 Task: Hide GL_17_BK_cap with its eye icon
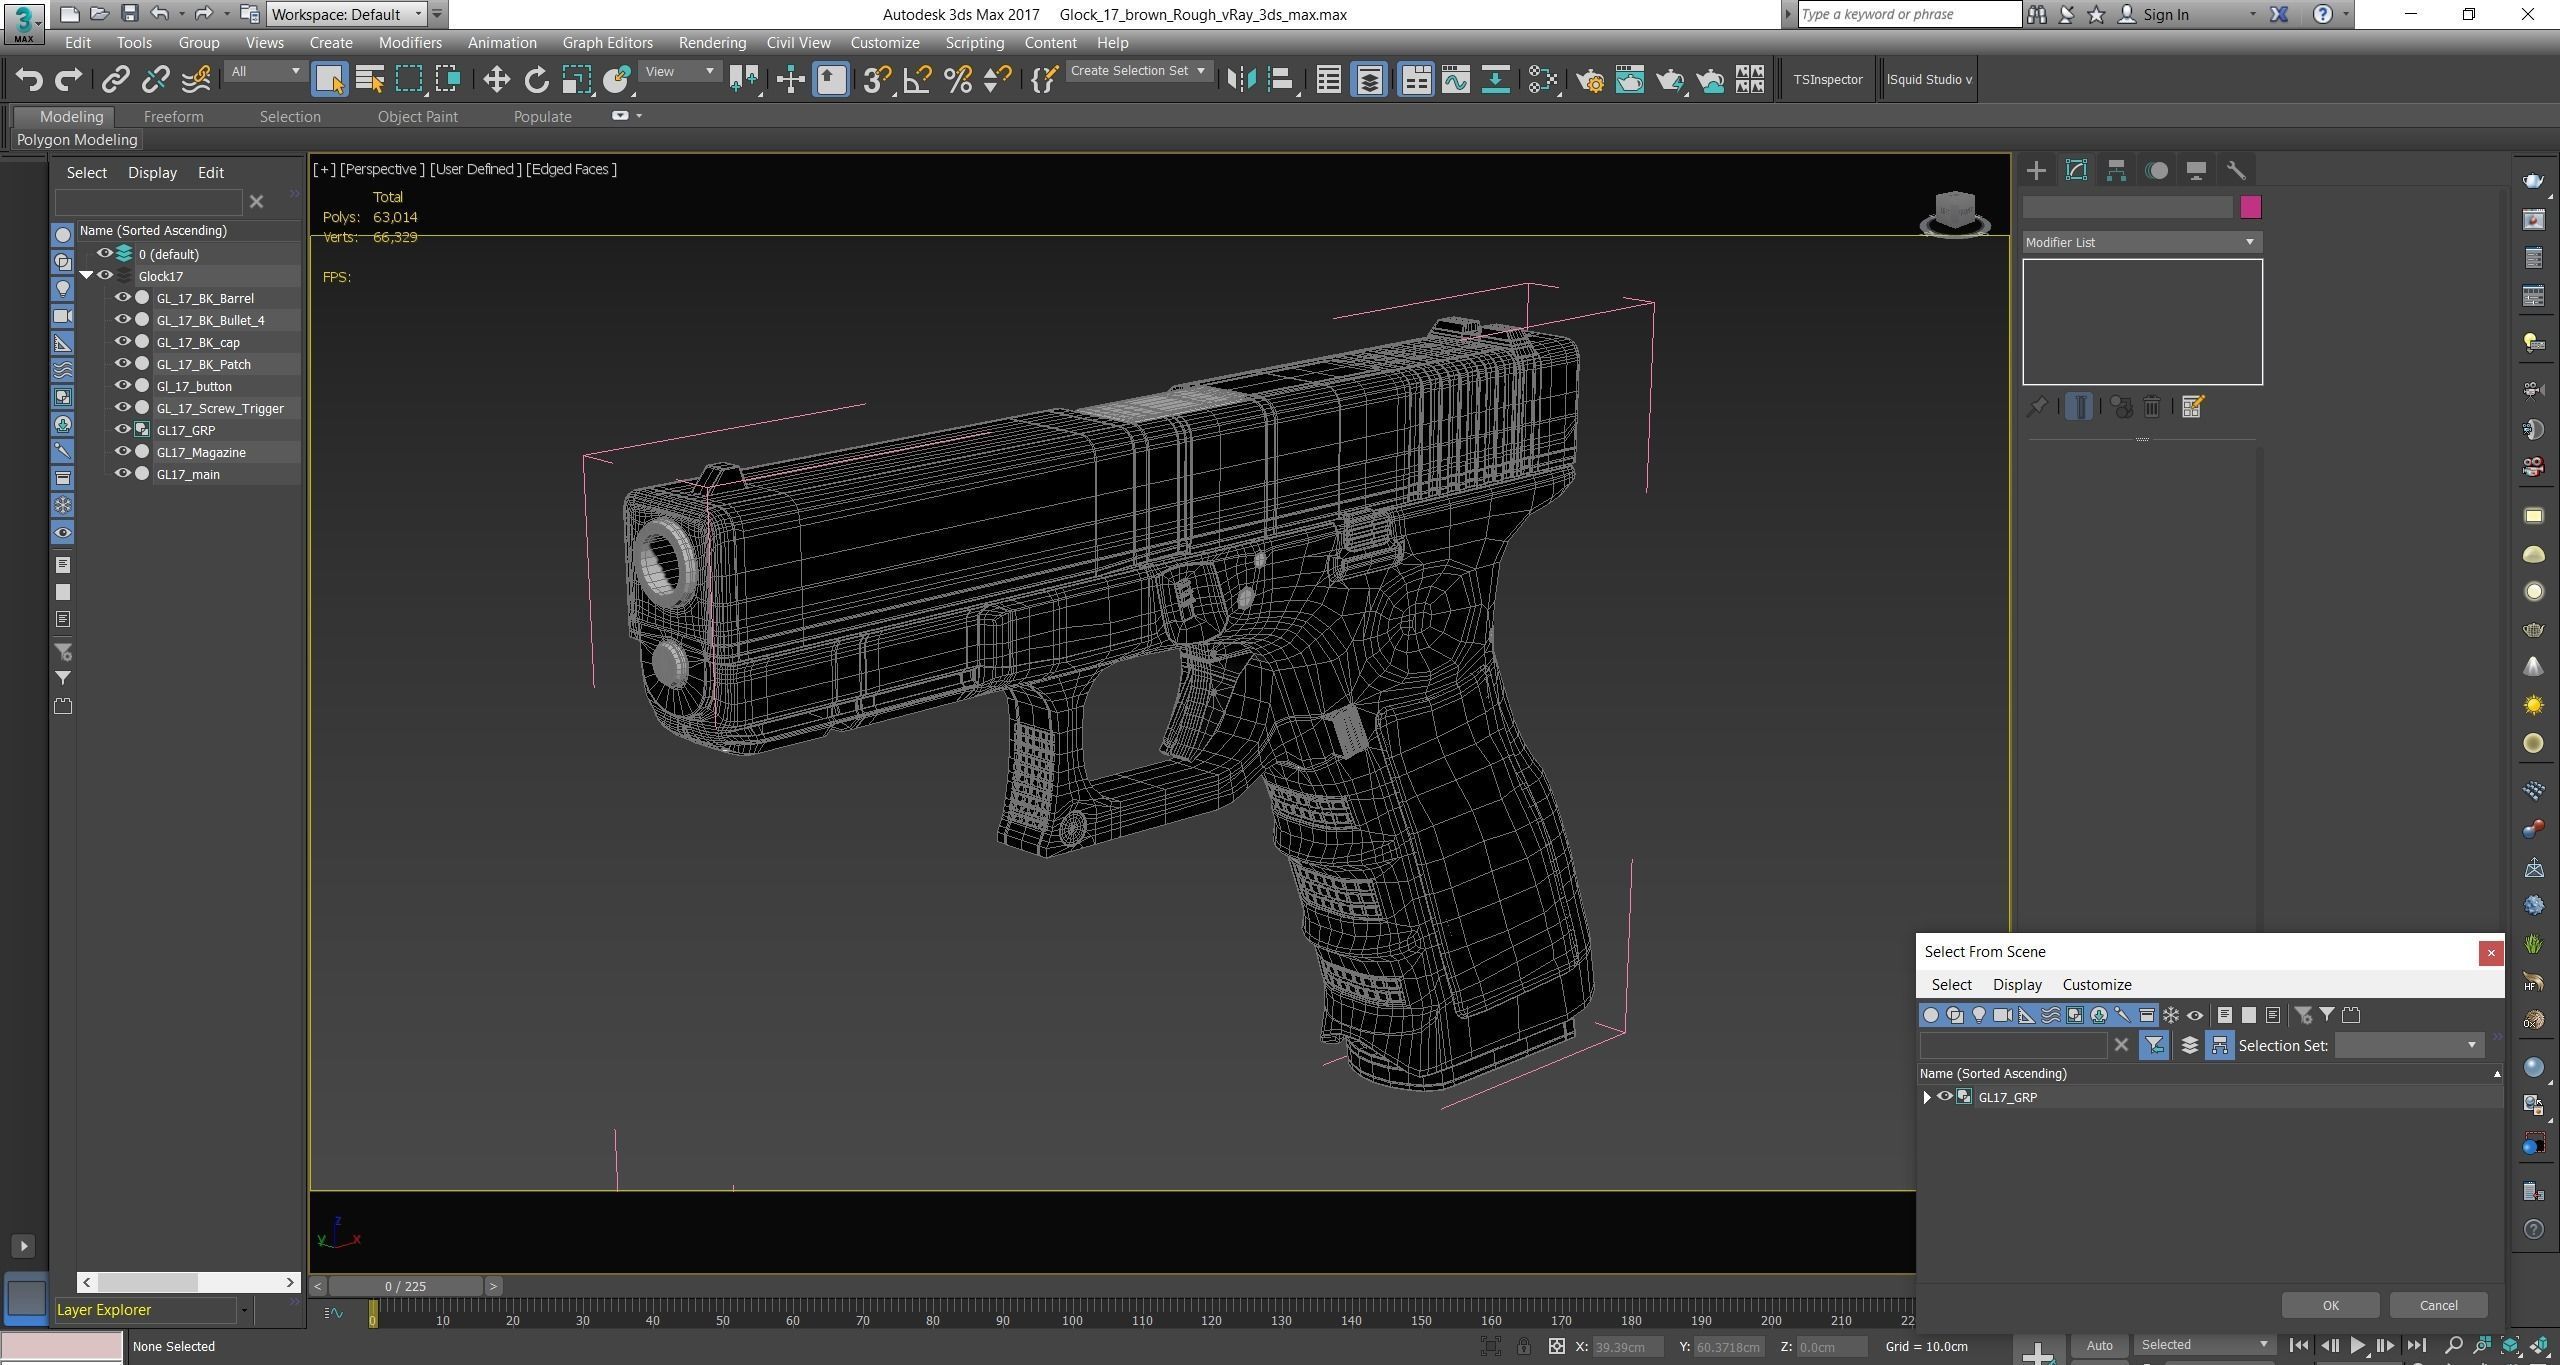click(x=123, y=342)
